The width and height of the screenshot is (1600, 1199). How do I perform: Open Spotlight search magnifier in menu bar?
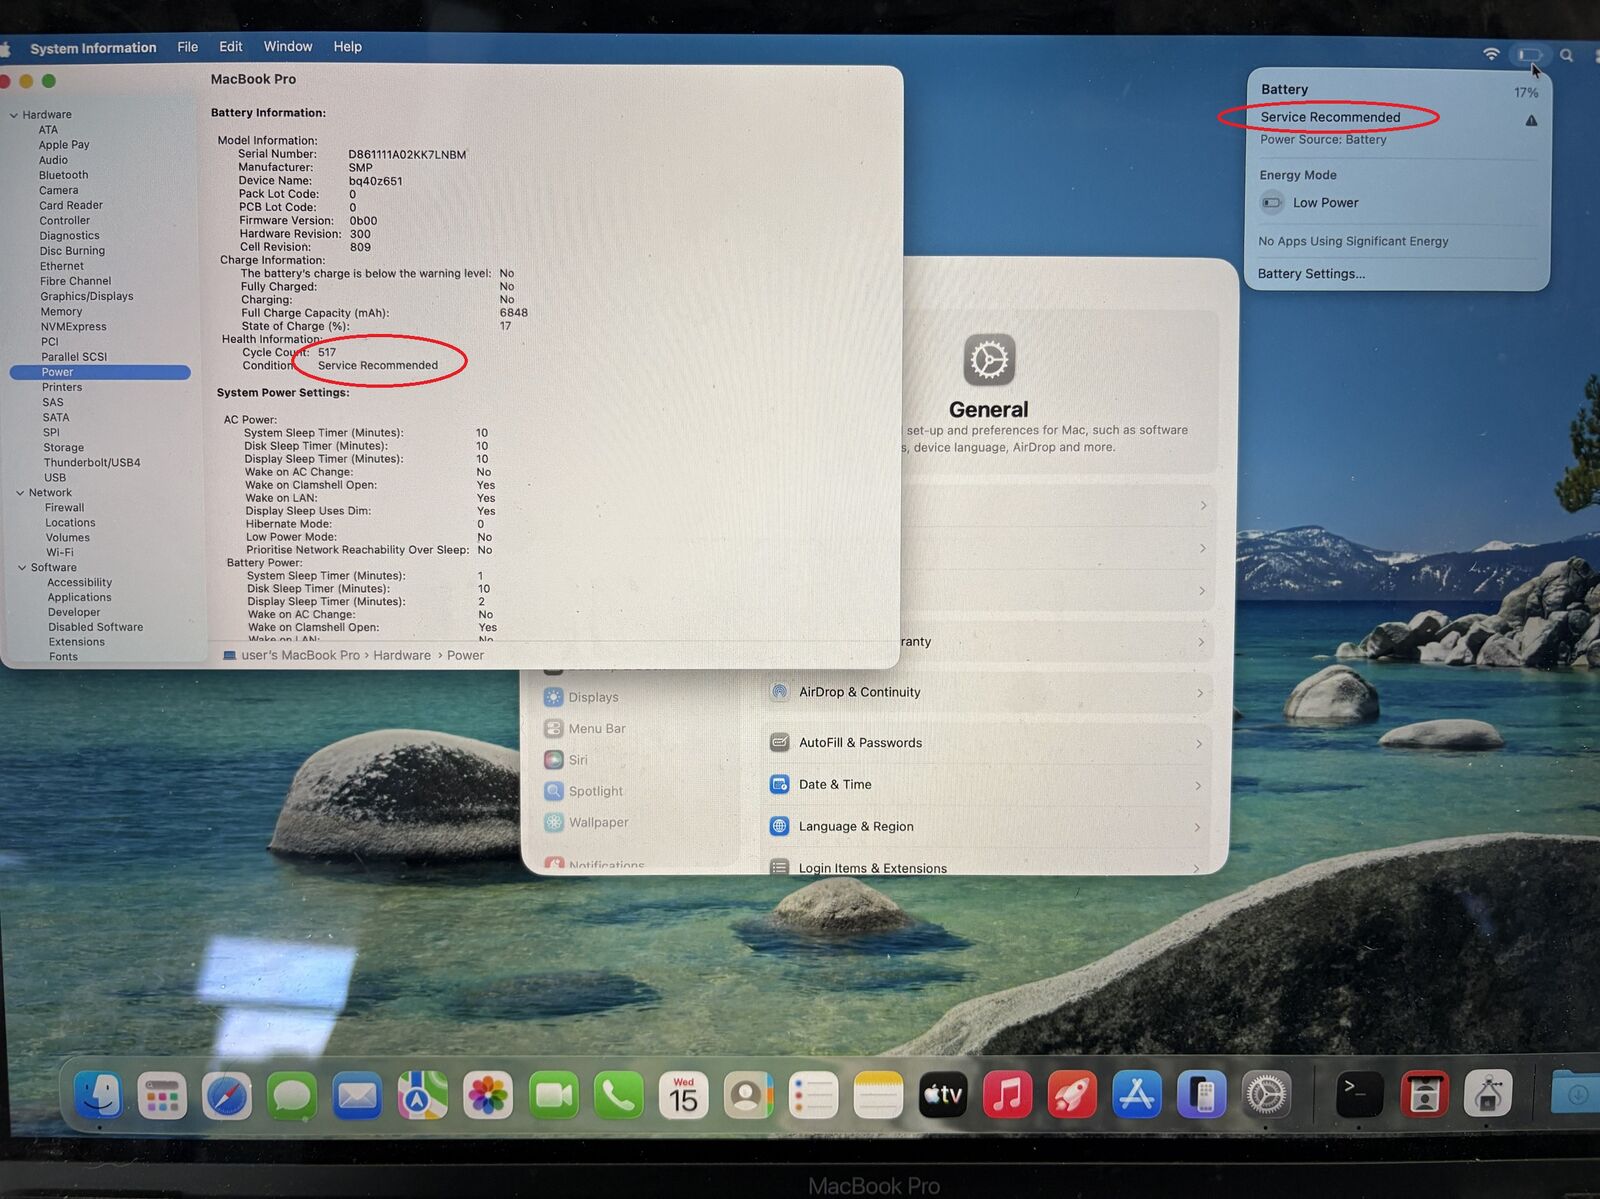click(1567, 55)
